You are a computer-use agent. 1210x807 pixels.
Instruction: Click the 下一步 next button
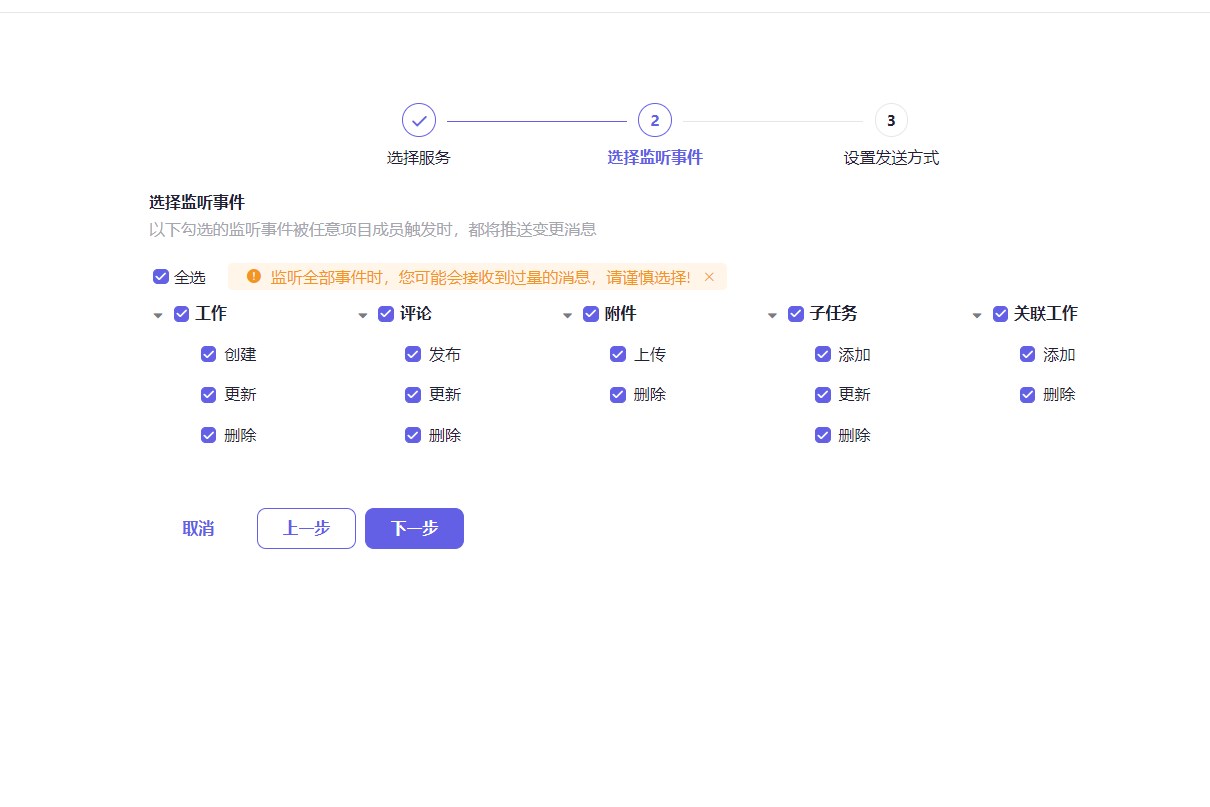tap(414, 528)
